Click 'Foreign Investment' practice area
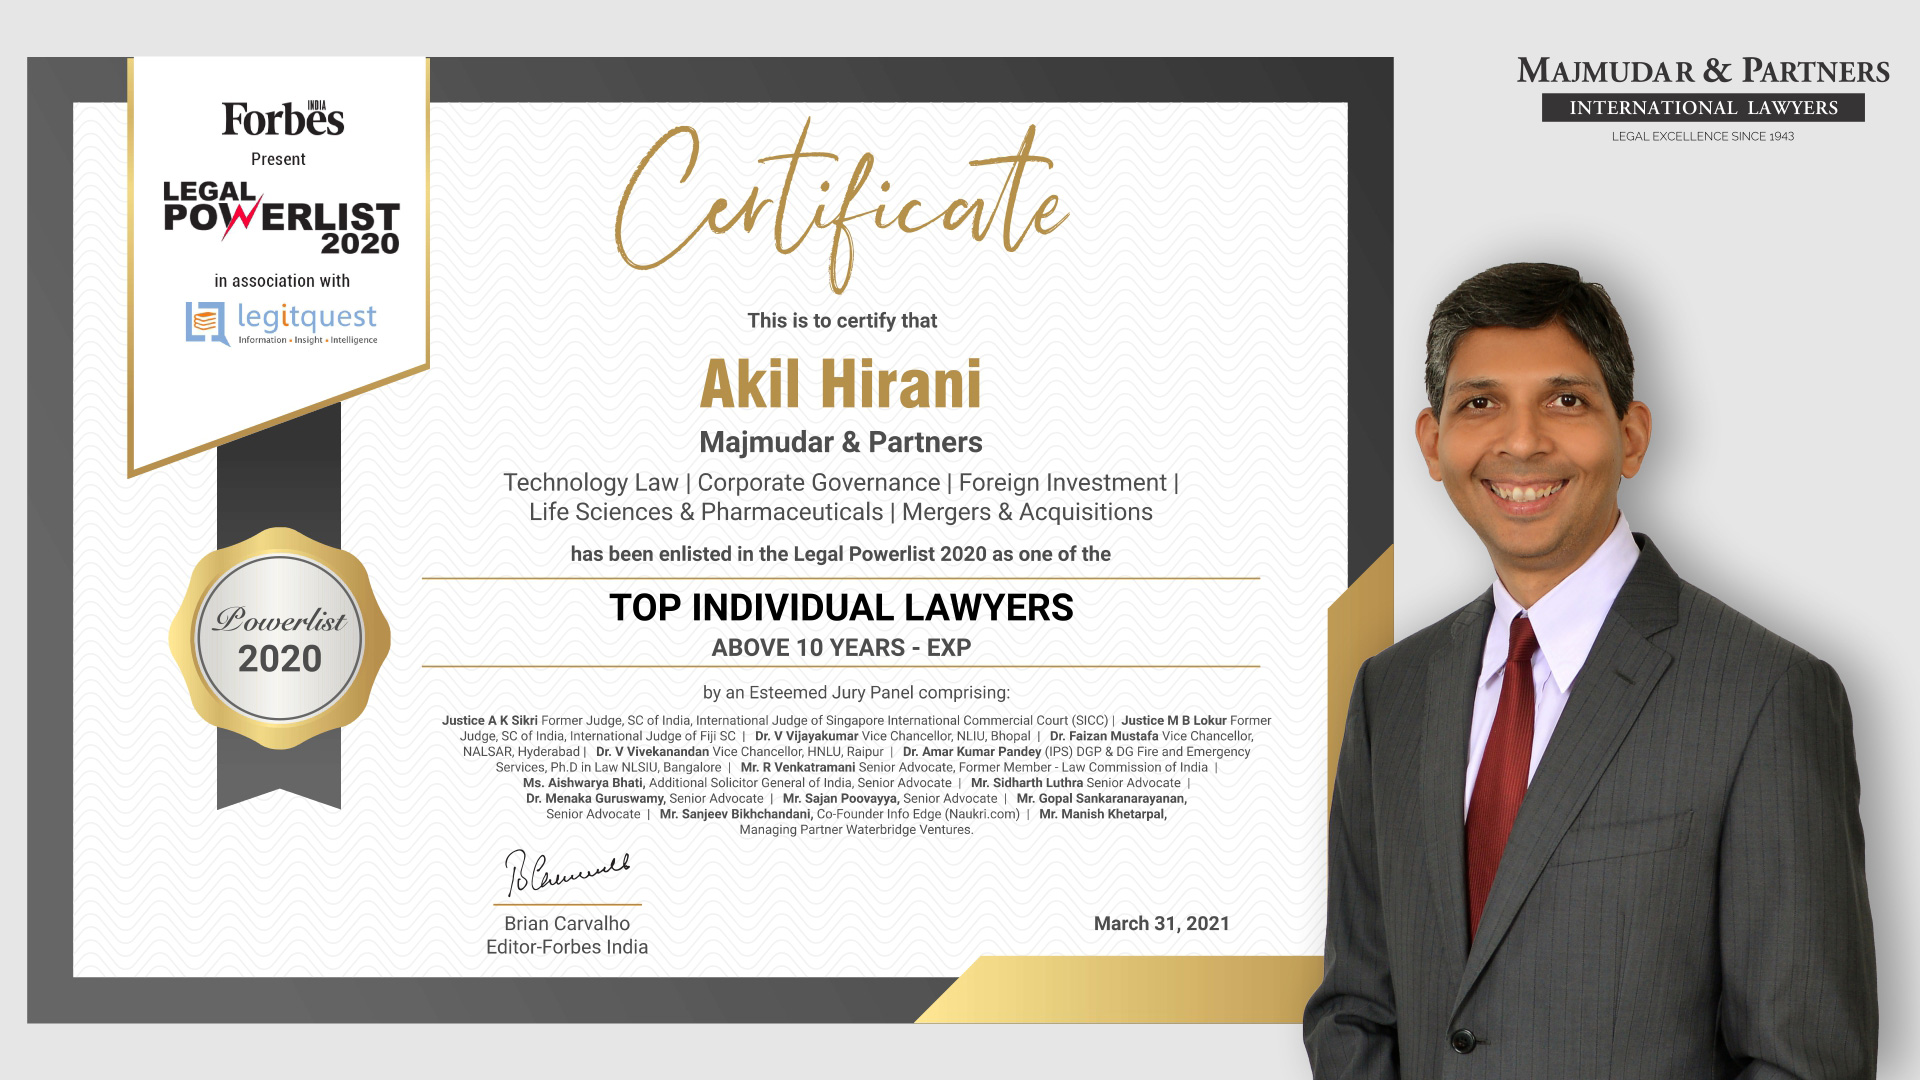Image resolution: width=1920 pixels, height=1080 pixels. [x=1062, y=483]
